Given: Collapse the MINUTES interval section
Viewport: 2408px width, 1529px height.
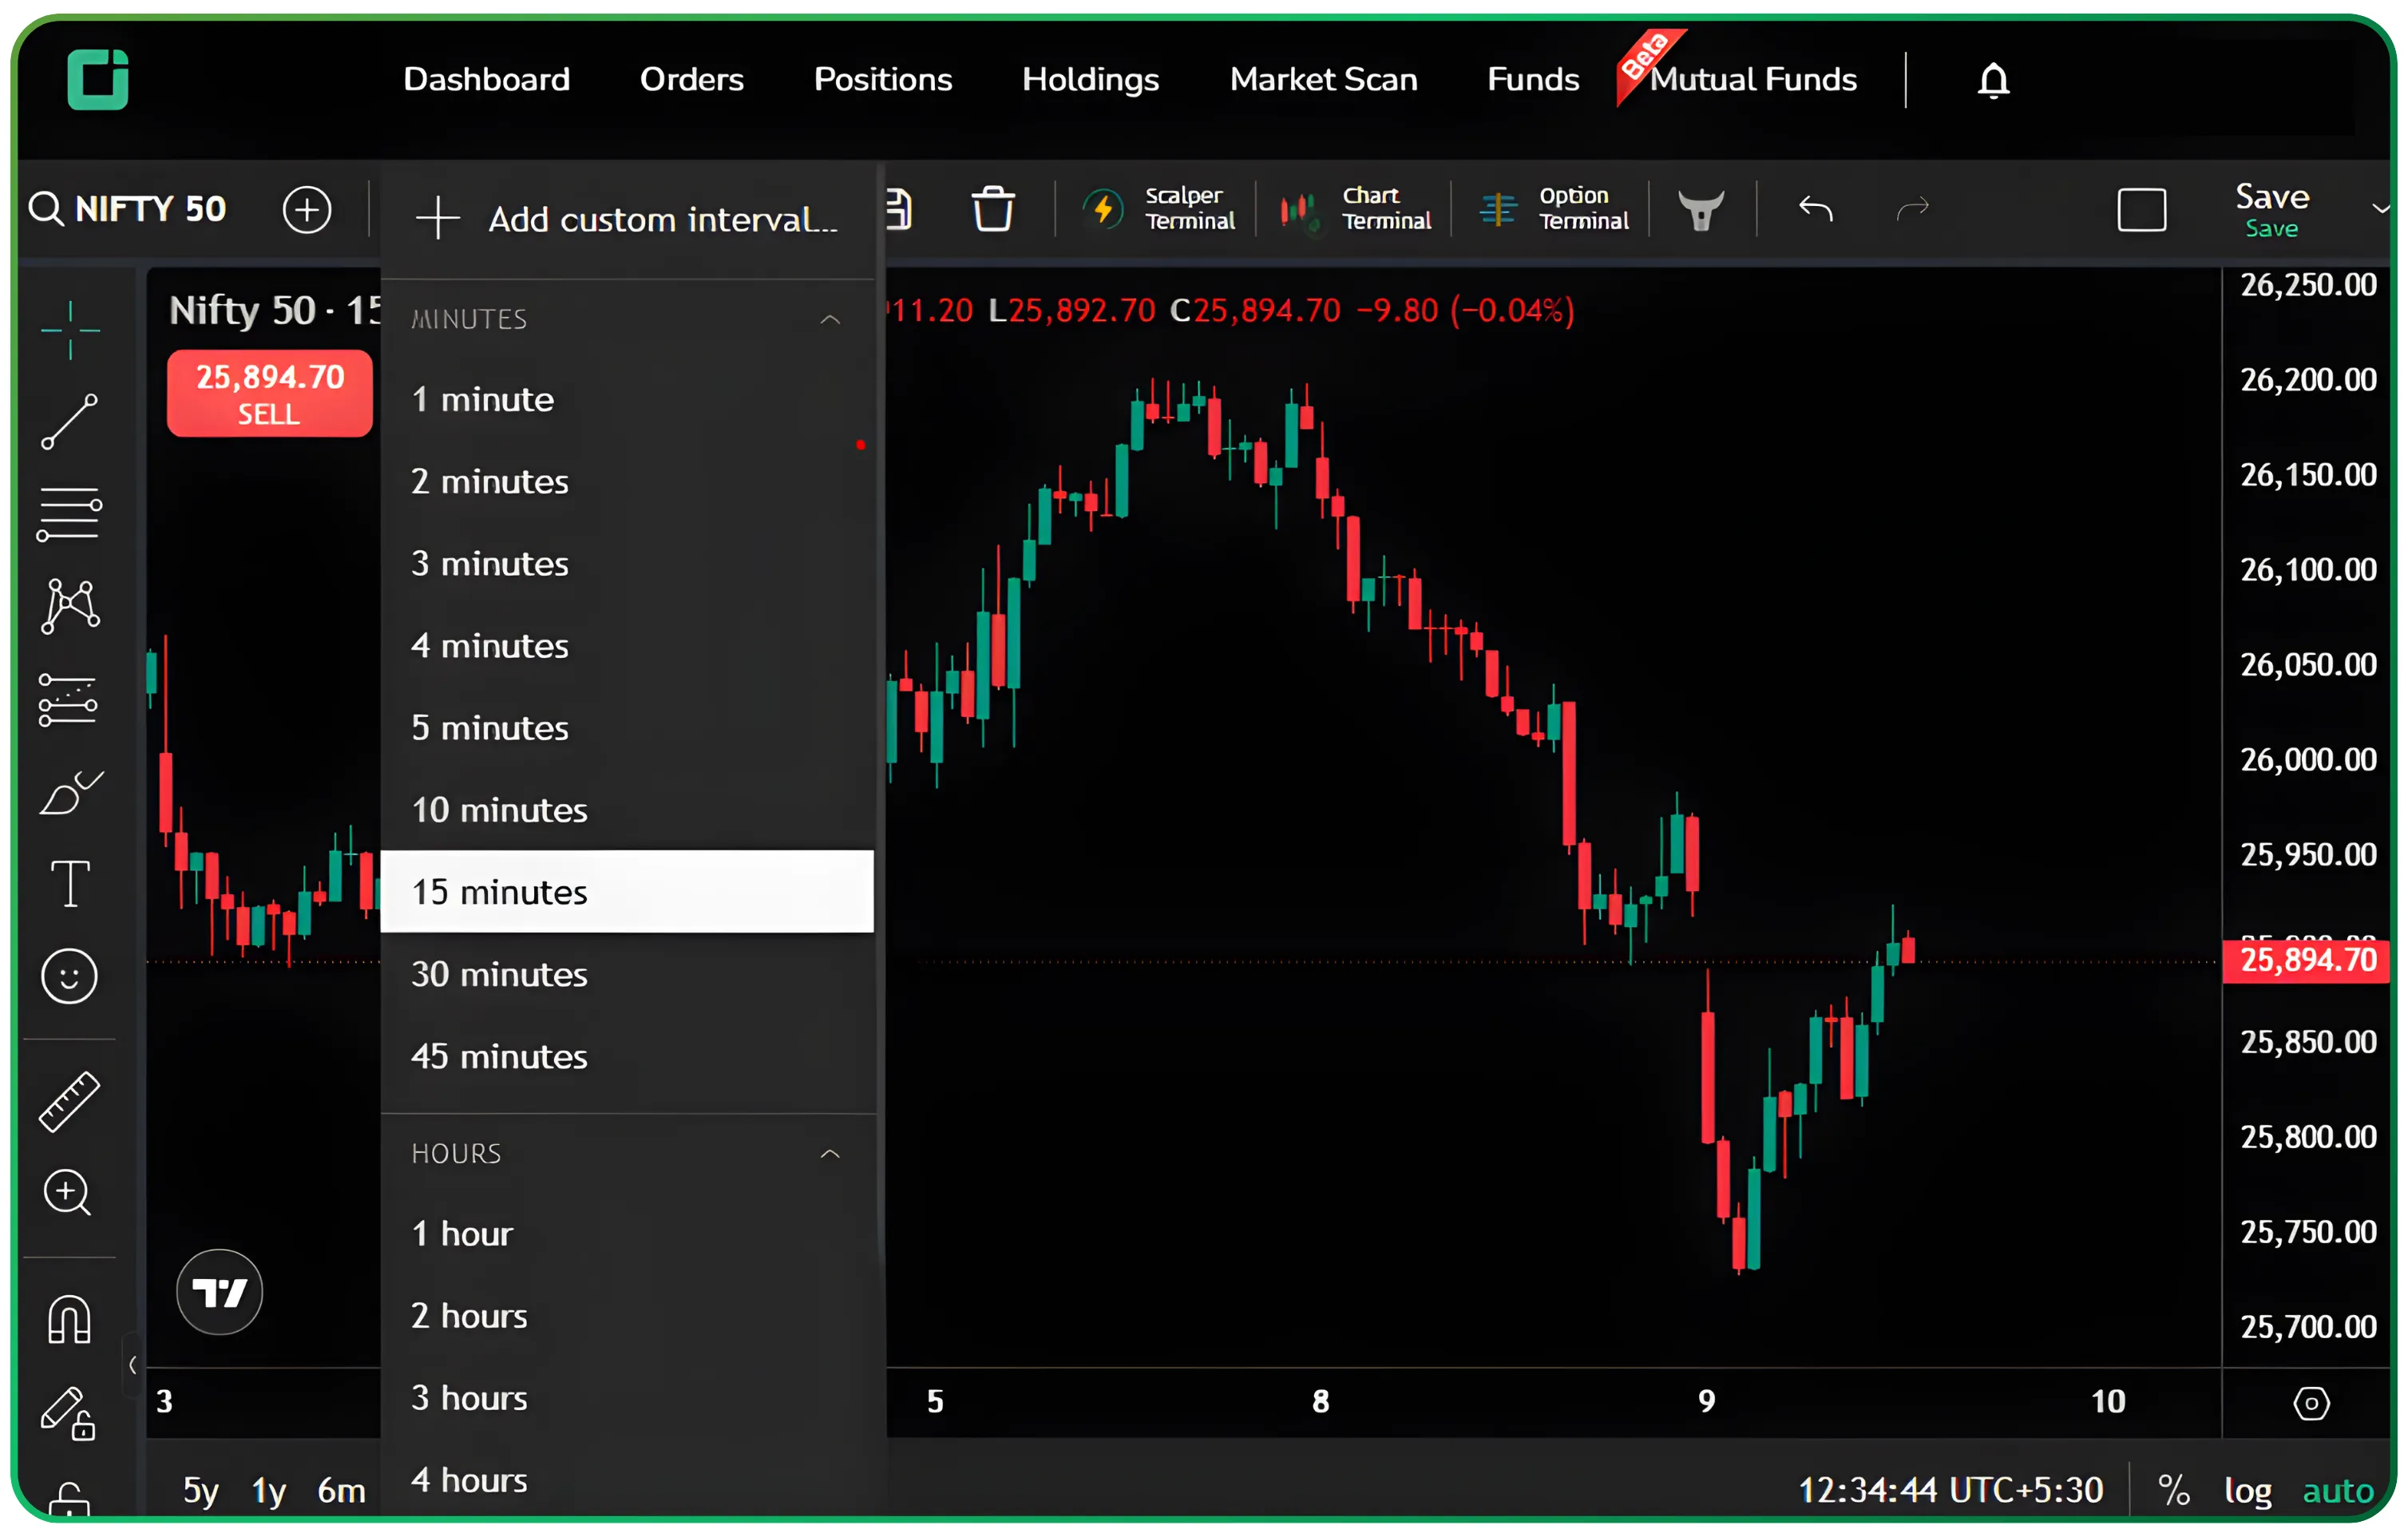Looking at the screenshot, I should click(830, 320).
